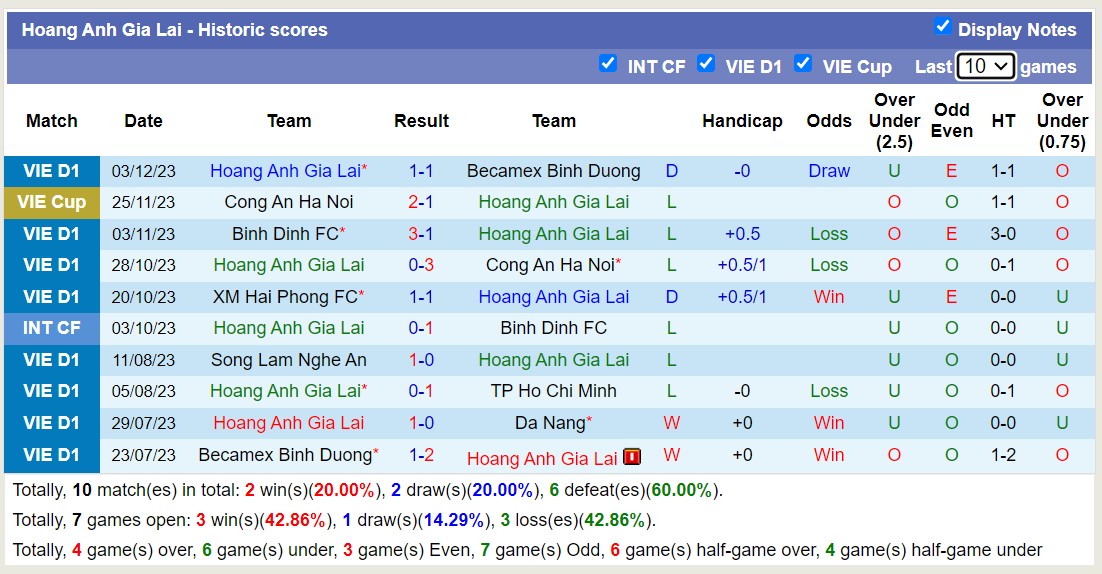Open the 3-1 result on 03/11/23

[421, 234]
